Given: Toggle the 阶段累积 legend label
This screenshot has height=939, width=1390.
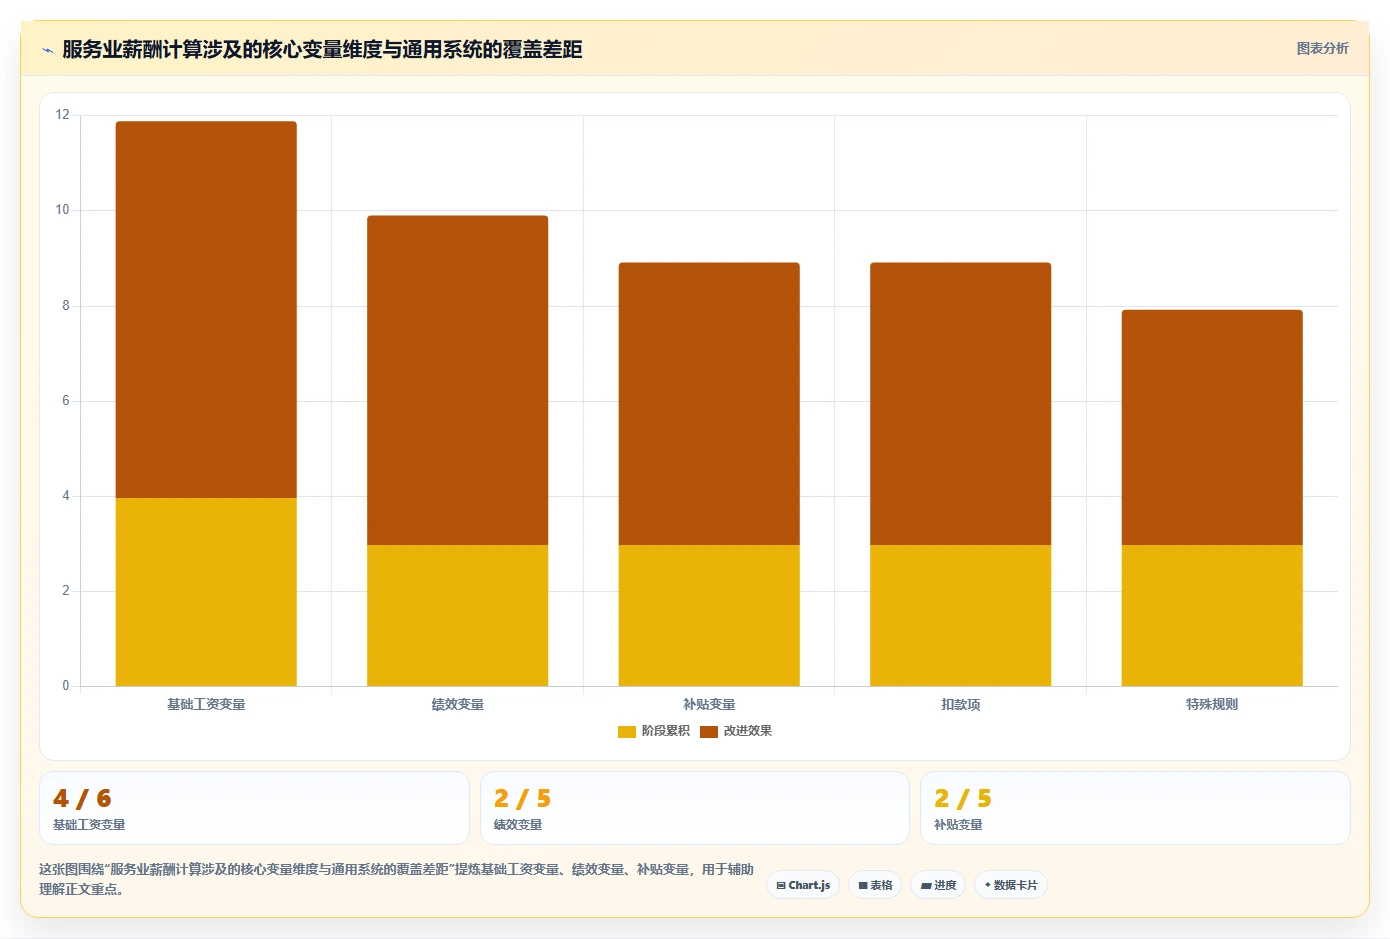Looking at the screenshot, I should pyautogui.click(x=666, y=731).
